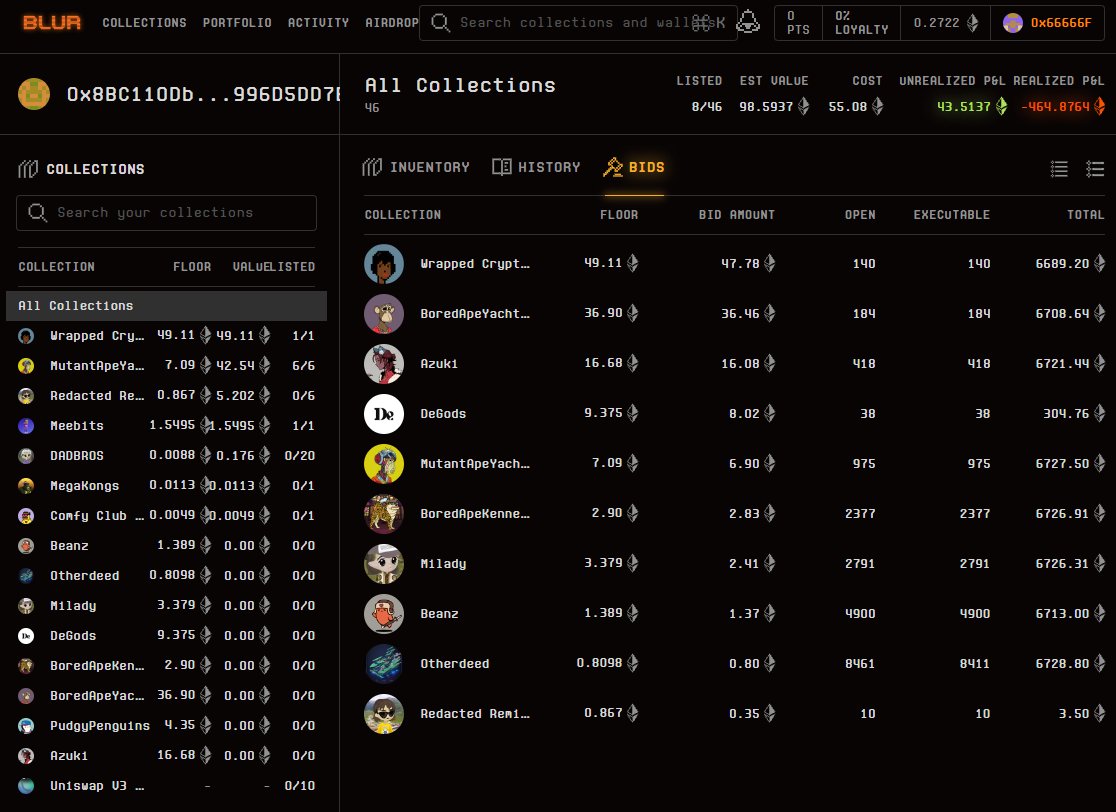The height and width of the screenshot is (812, 1116).
Task: Click the Comfy Club icon in sidebar
Action: coord(26,516)
